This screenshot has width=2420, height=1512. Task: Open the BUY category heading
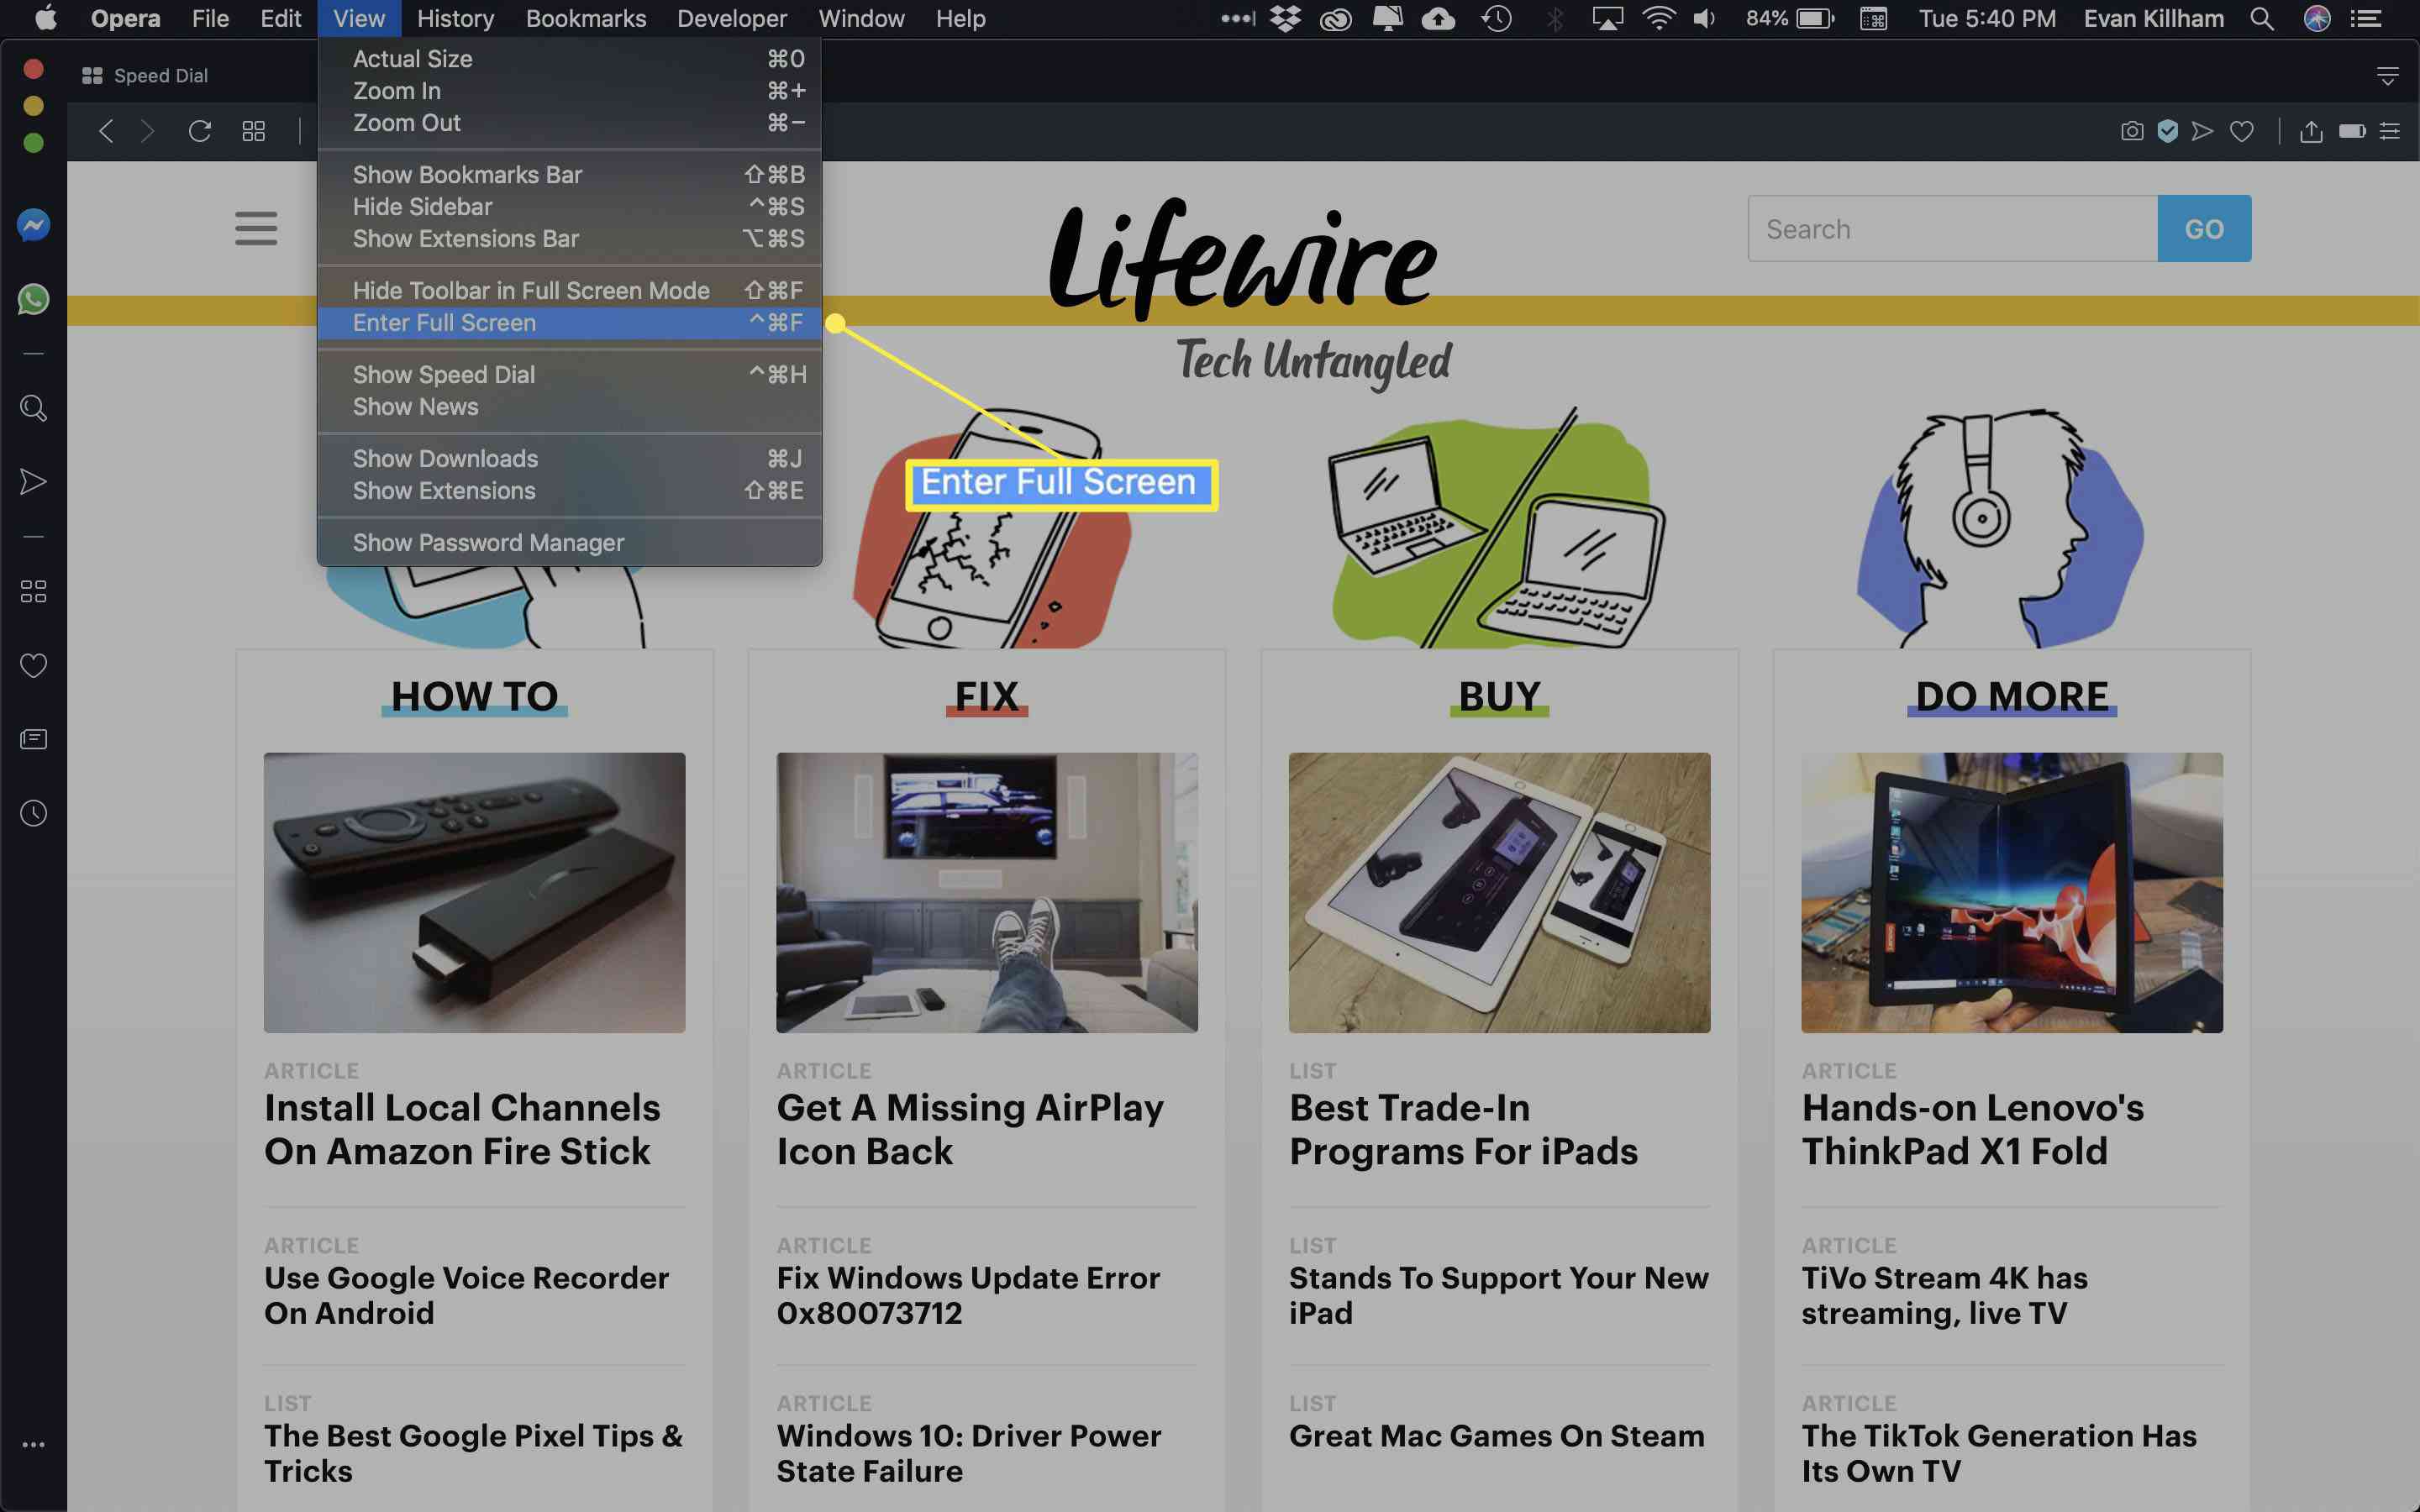[1499, 696]
